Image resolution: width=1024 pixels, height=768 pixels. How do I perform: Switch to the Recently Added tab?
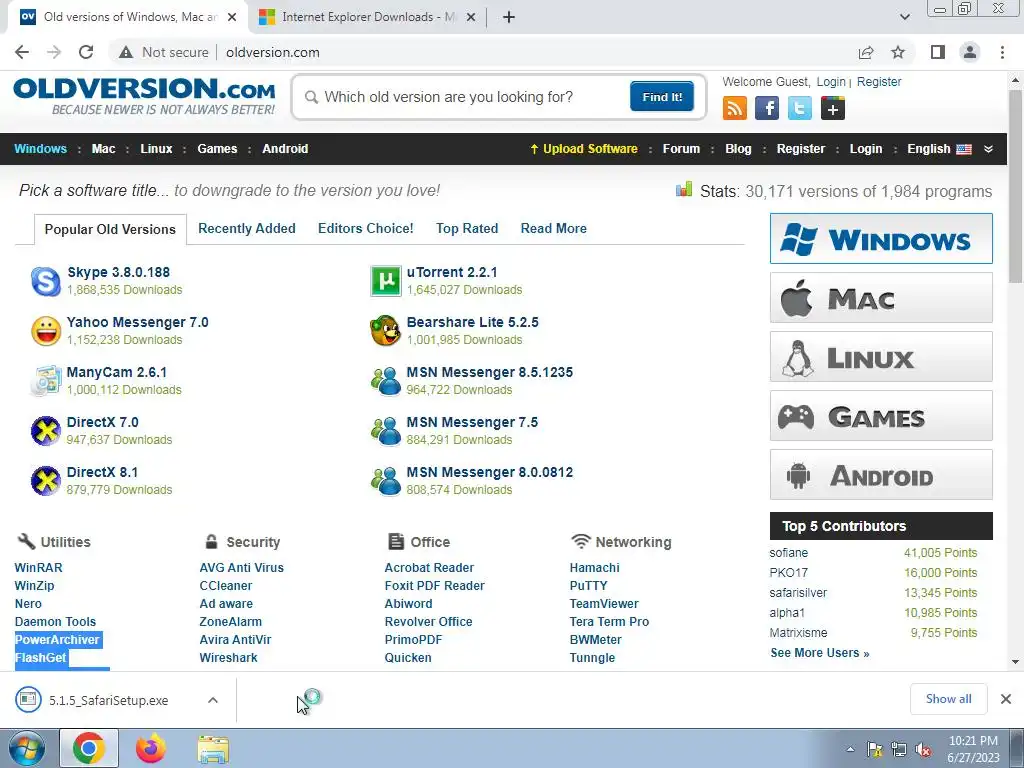coord(247,229)
